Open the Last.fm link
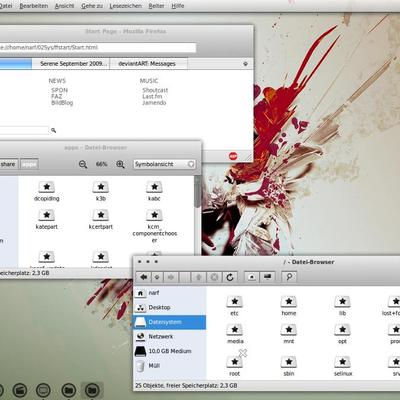Image resolution: width=400 pixels, height=400 pixels. [x=152, y=96]
